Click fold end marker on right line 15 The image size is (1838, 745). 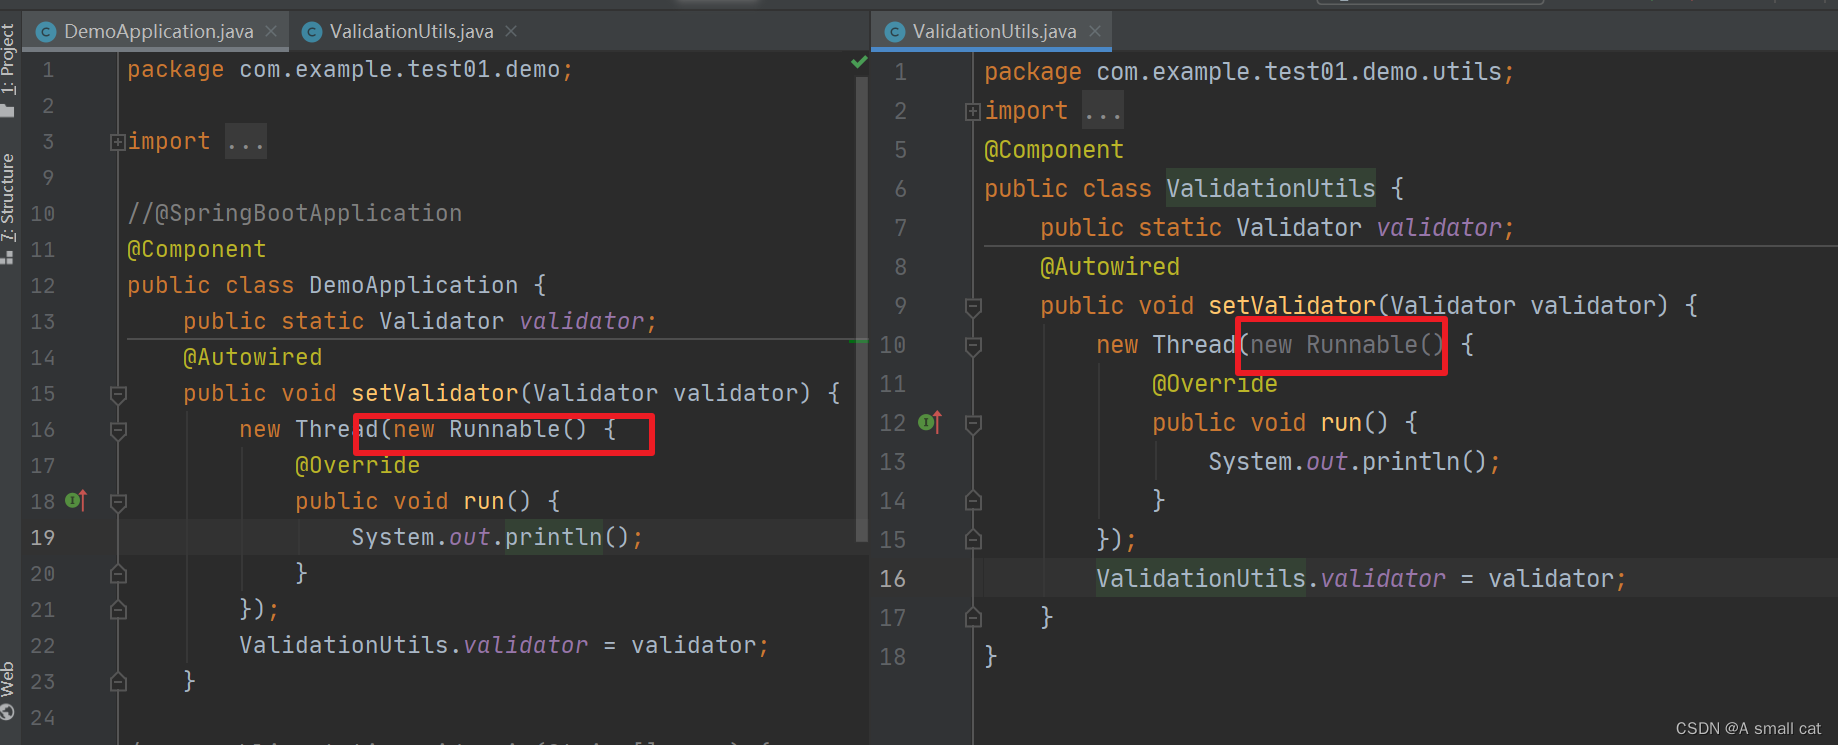pyautogui.click(x=973, y=540)
